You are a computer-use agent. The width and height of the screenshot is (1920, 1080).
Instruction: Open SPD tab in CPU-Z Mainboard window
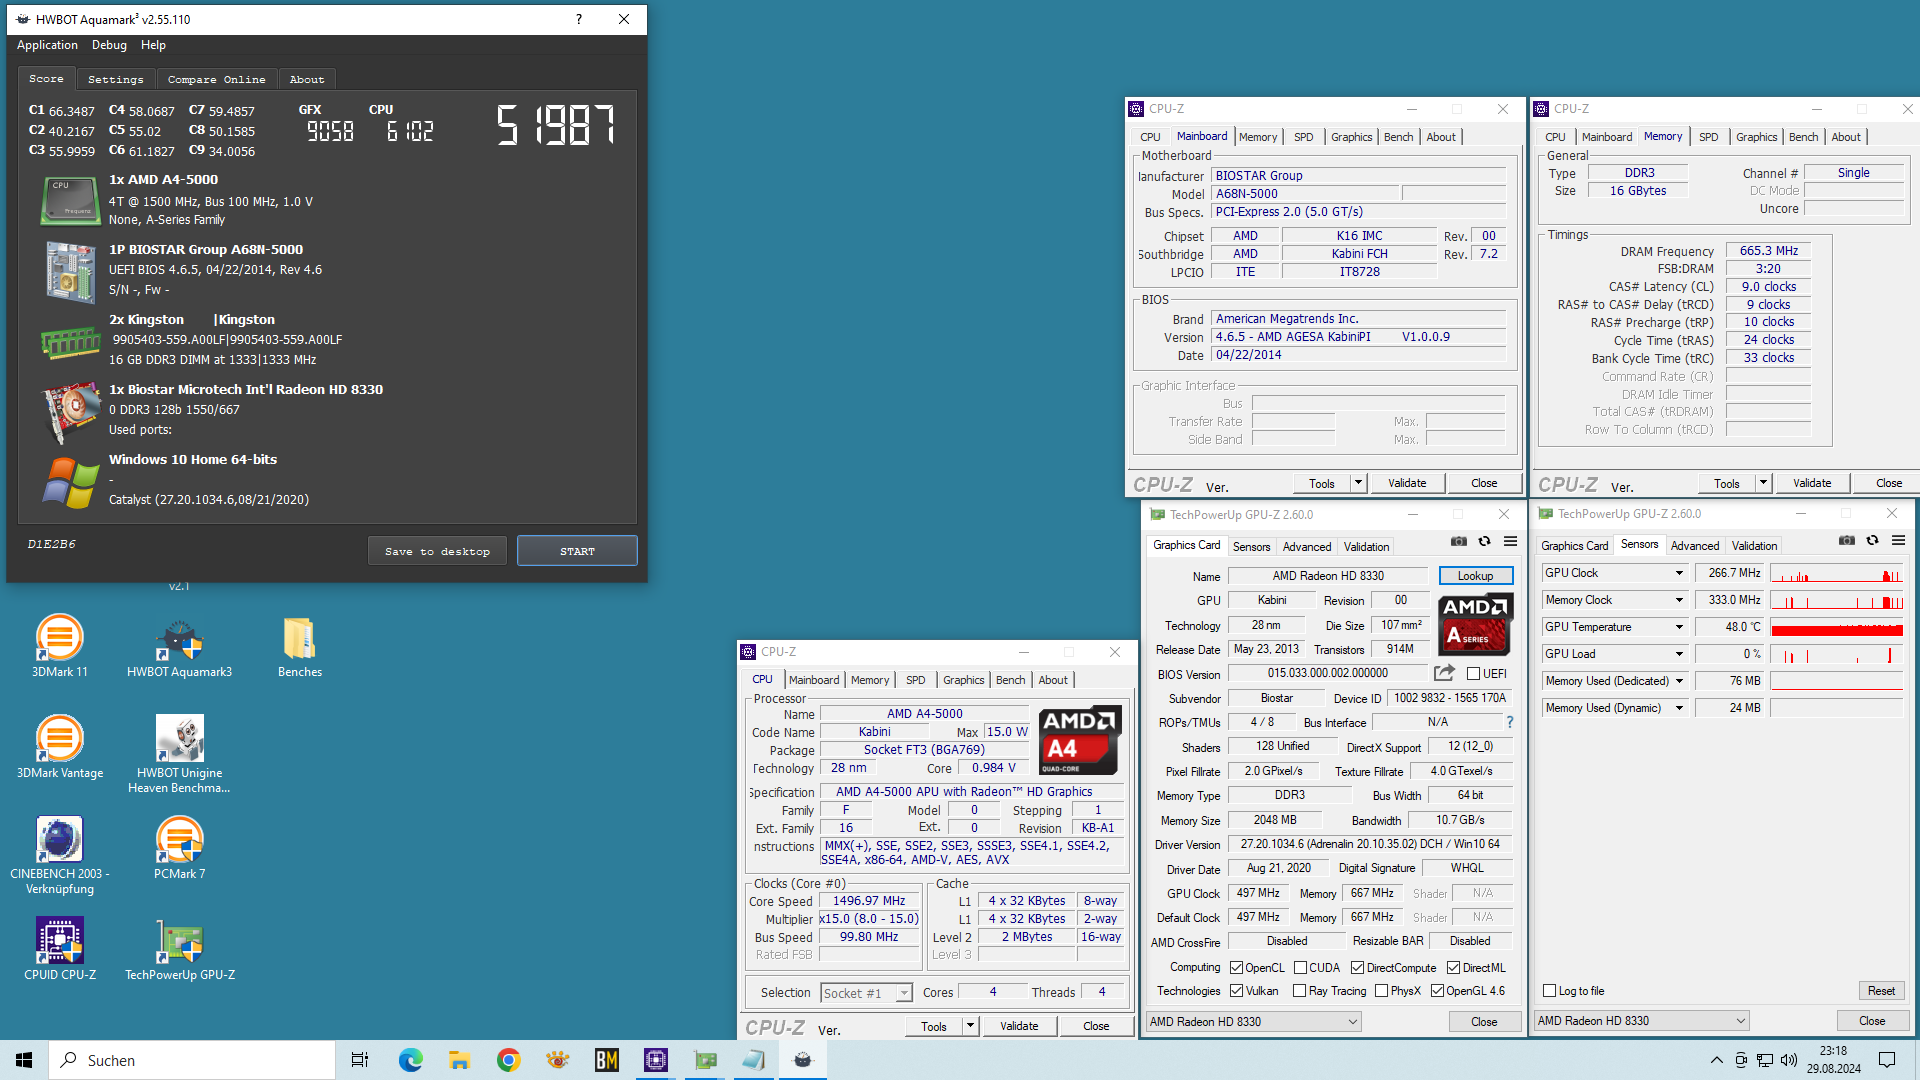pyautogui.click(x=1303, y=137)
